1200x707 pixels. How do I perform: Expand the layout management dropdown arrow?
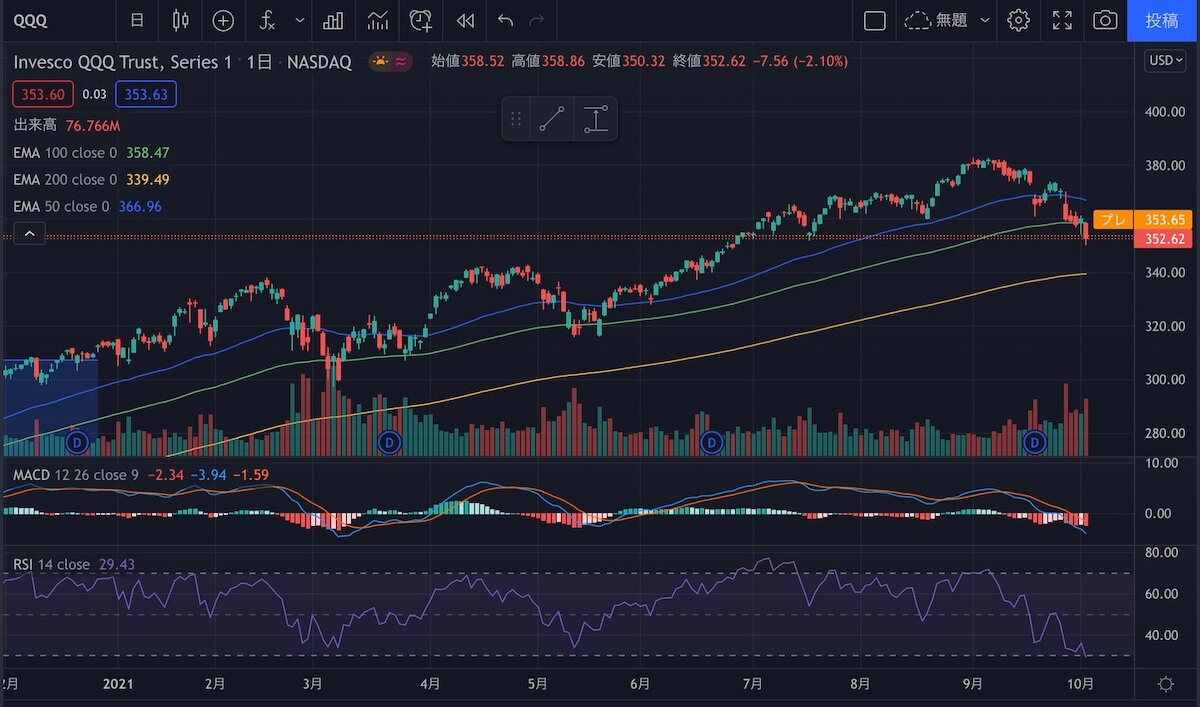click(x=985, y=20)
